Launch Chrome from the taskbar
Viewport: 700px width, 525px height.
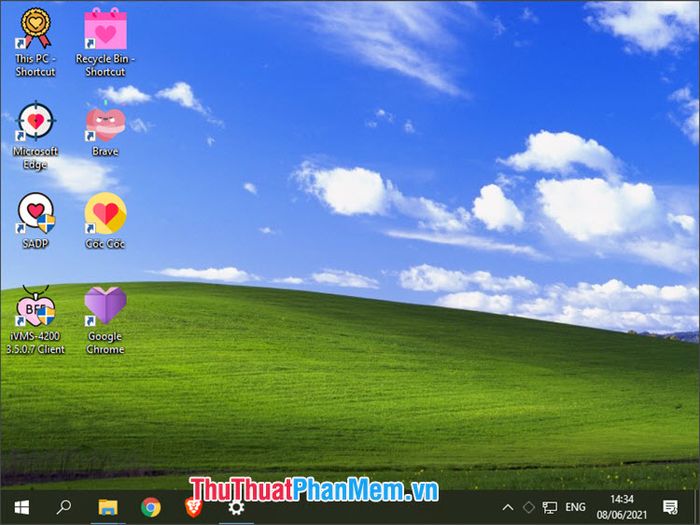pos(151,507)
